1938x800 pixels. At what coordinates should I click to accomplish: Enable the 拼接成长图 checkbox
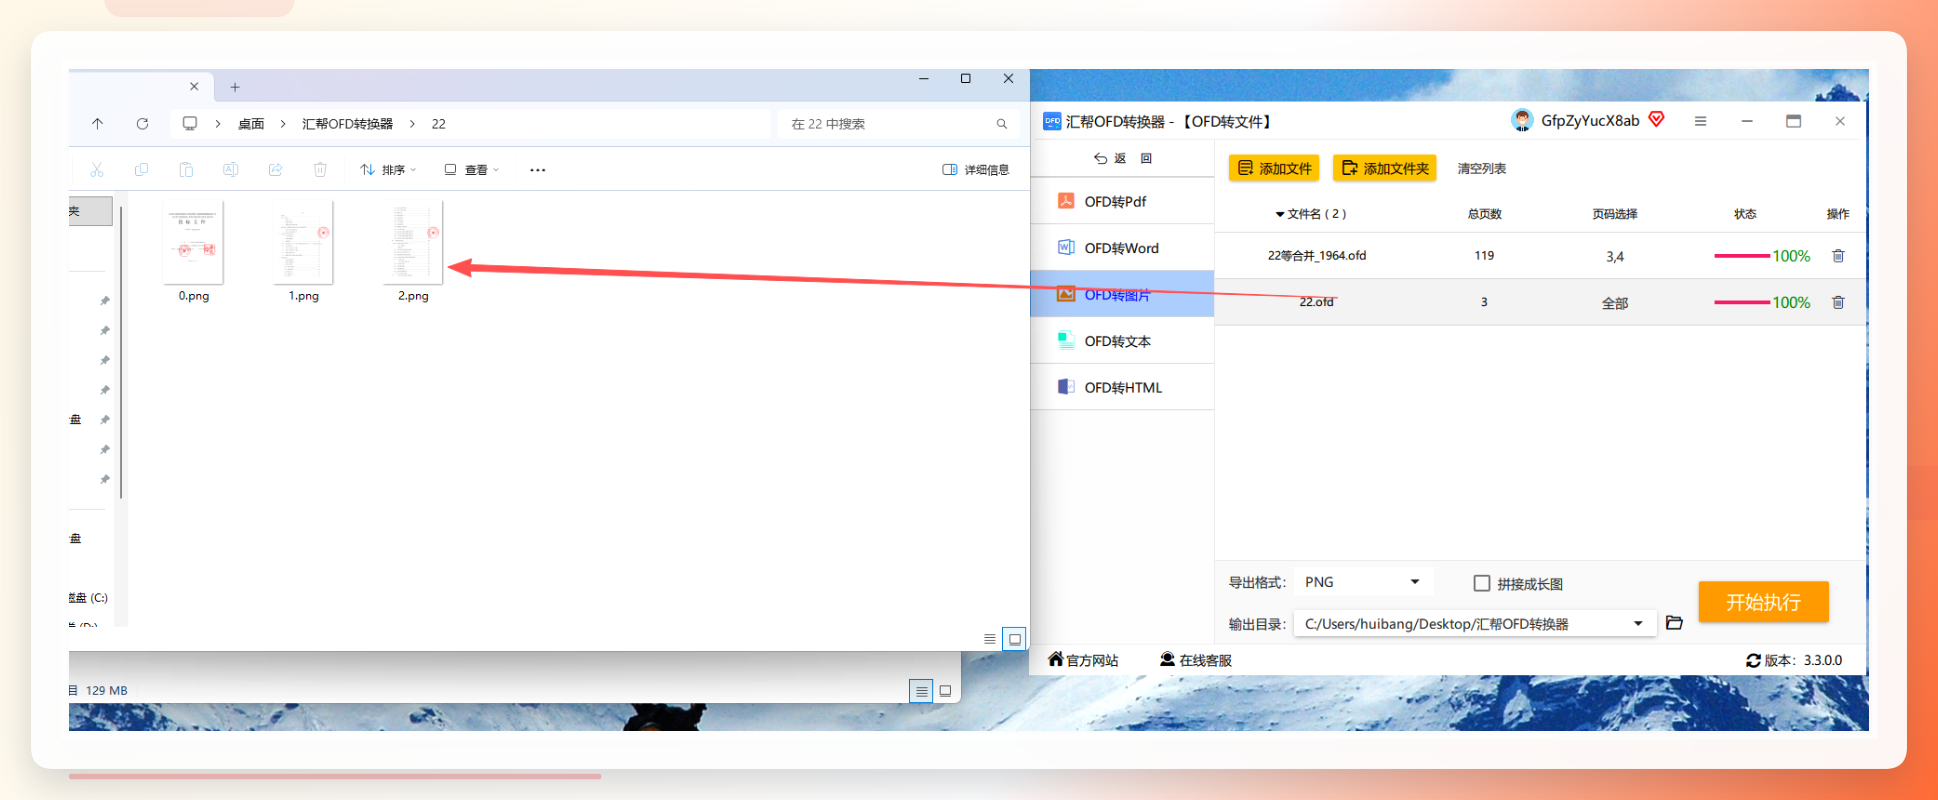tap(1482, 583)
